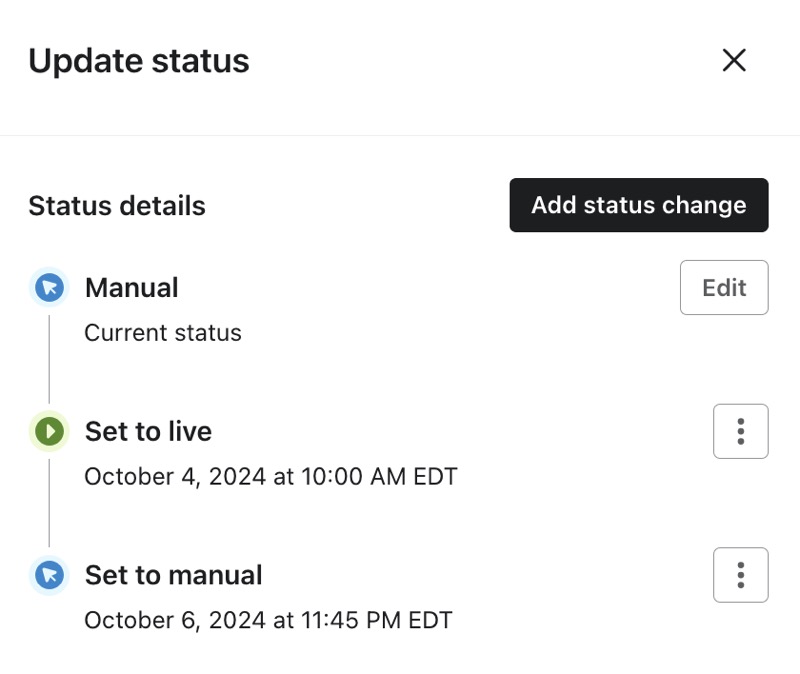Select the Set to live entry title
Viewport: 800px width, 674px height.
[x=148, y=432]
